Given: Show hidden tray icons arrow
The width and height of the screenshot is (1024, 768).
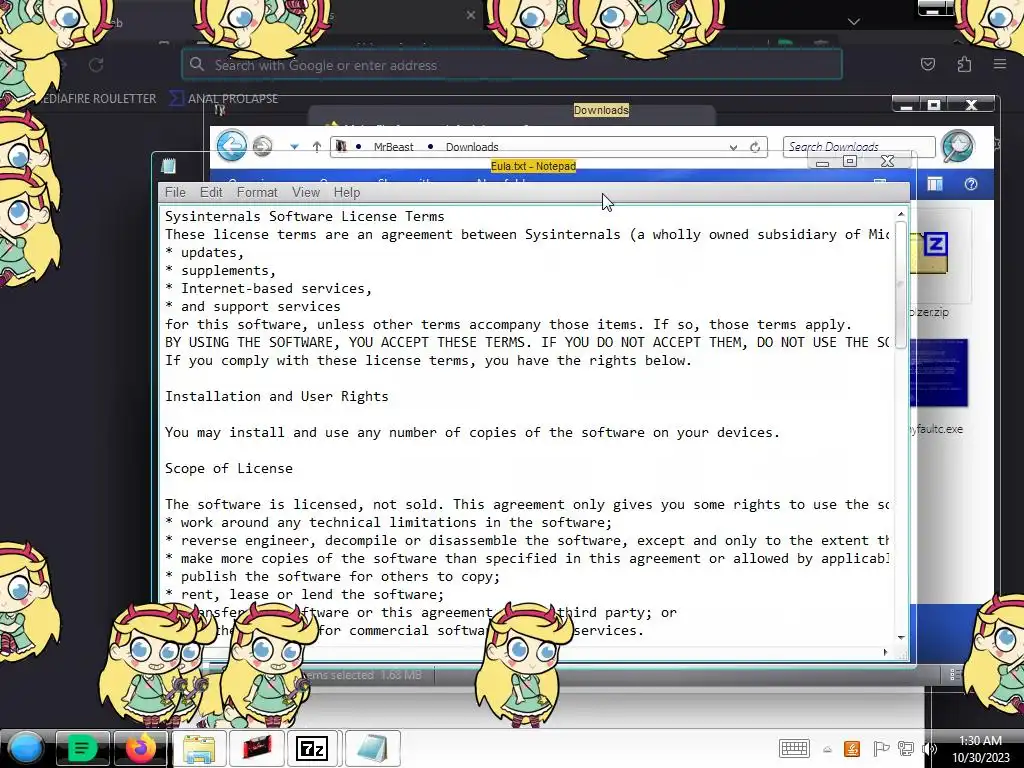Looking at the screenshot, I should 827,750.
